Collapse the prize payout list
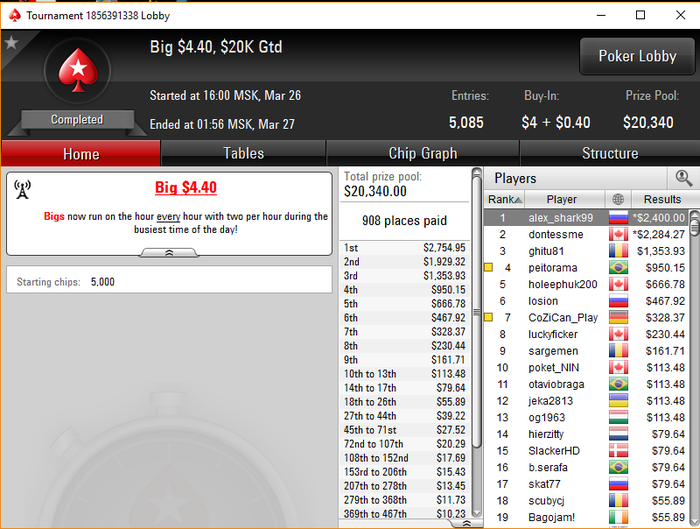This screenshot has width=700, height=529. coord(467,523)
